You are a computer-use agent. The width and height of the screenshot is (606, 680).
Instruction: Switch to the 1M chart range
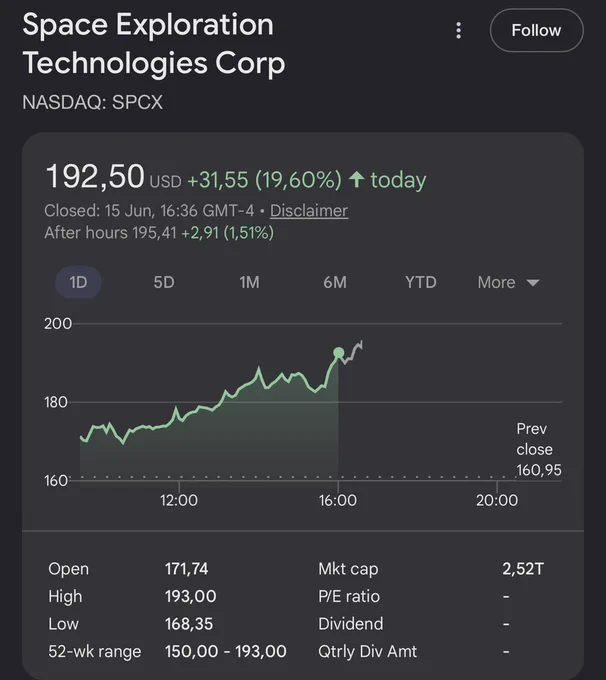click(249, 282)
